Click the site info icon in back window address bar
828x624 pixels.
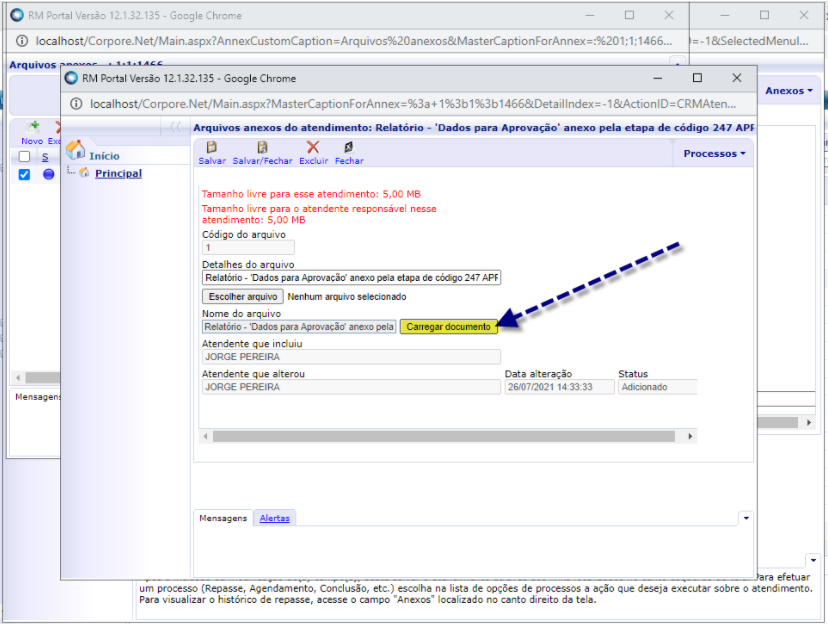pyautogui.click(x=22, y=41)
